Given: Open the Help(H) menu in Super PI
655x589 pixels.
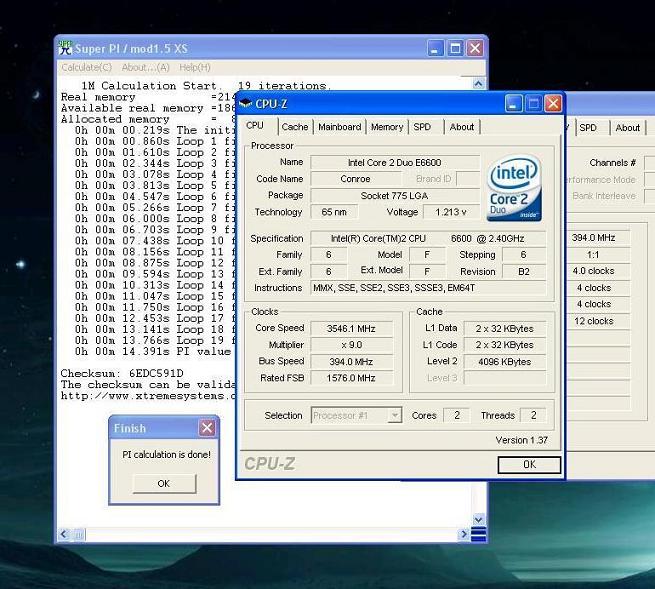Looking at the screenshot, I should point(195,67).
